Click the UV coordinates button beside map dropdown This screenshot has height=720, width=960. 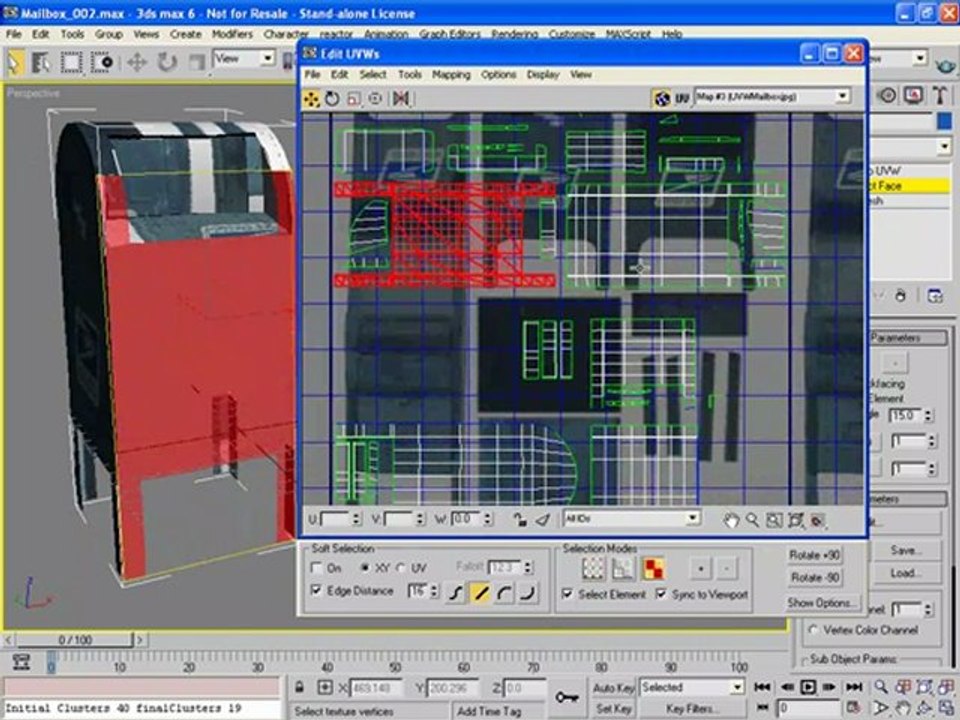[x=682, y=98]
